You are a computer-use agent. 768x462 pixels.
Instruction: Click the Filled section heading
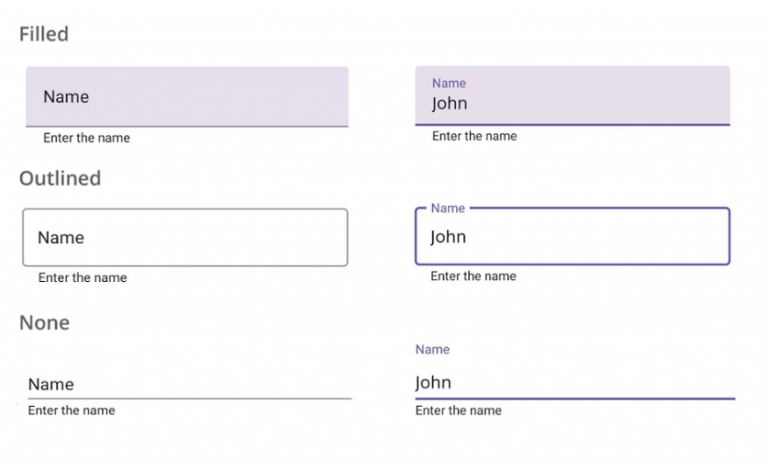44,34
